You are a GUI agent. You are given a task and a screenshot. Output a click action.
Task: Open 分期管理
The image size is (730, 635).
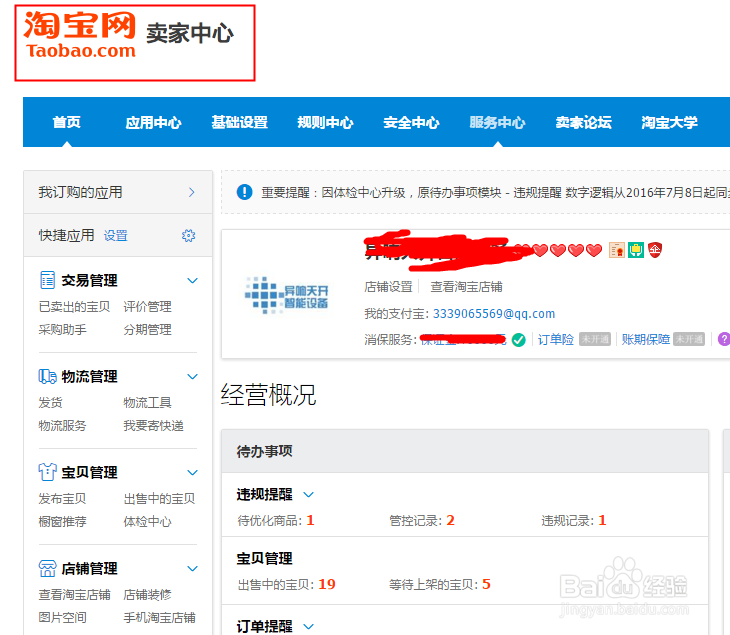[148, 330]
